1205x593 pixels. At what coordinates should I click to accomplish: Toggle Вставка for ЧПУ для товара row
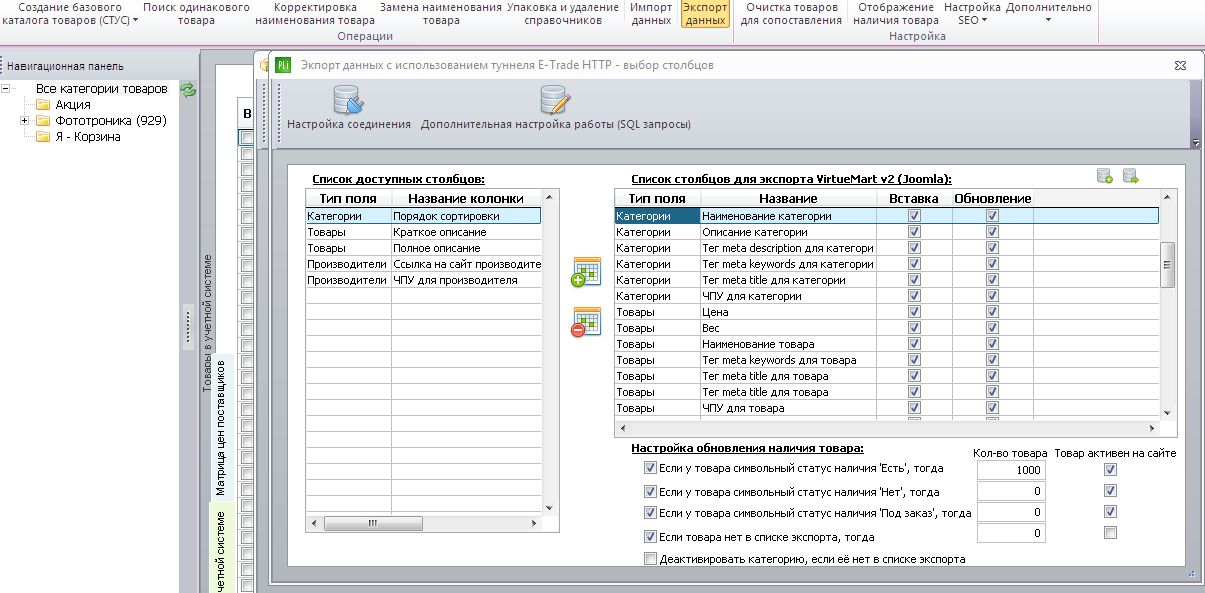tap(912, 408)
